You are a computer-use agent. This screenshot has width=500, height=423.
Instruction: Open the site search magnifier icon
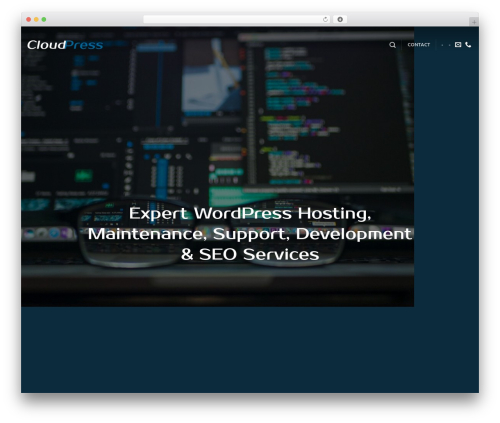pos(392,45)
